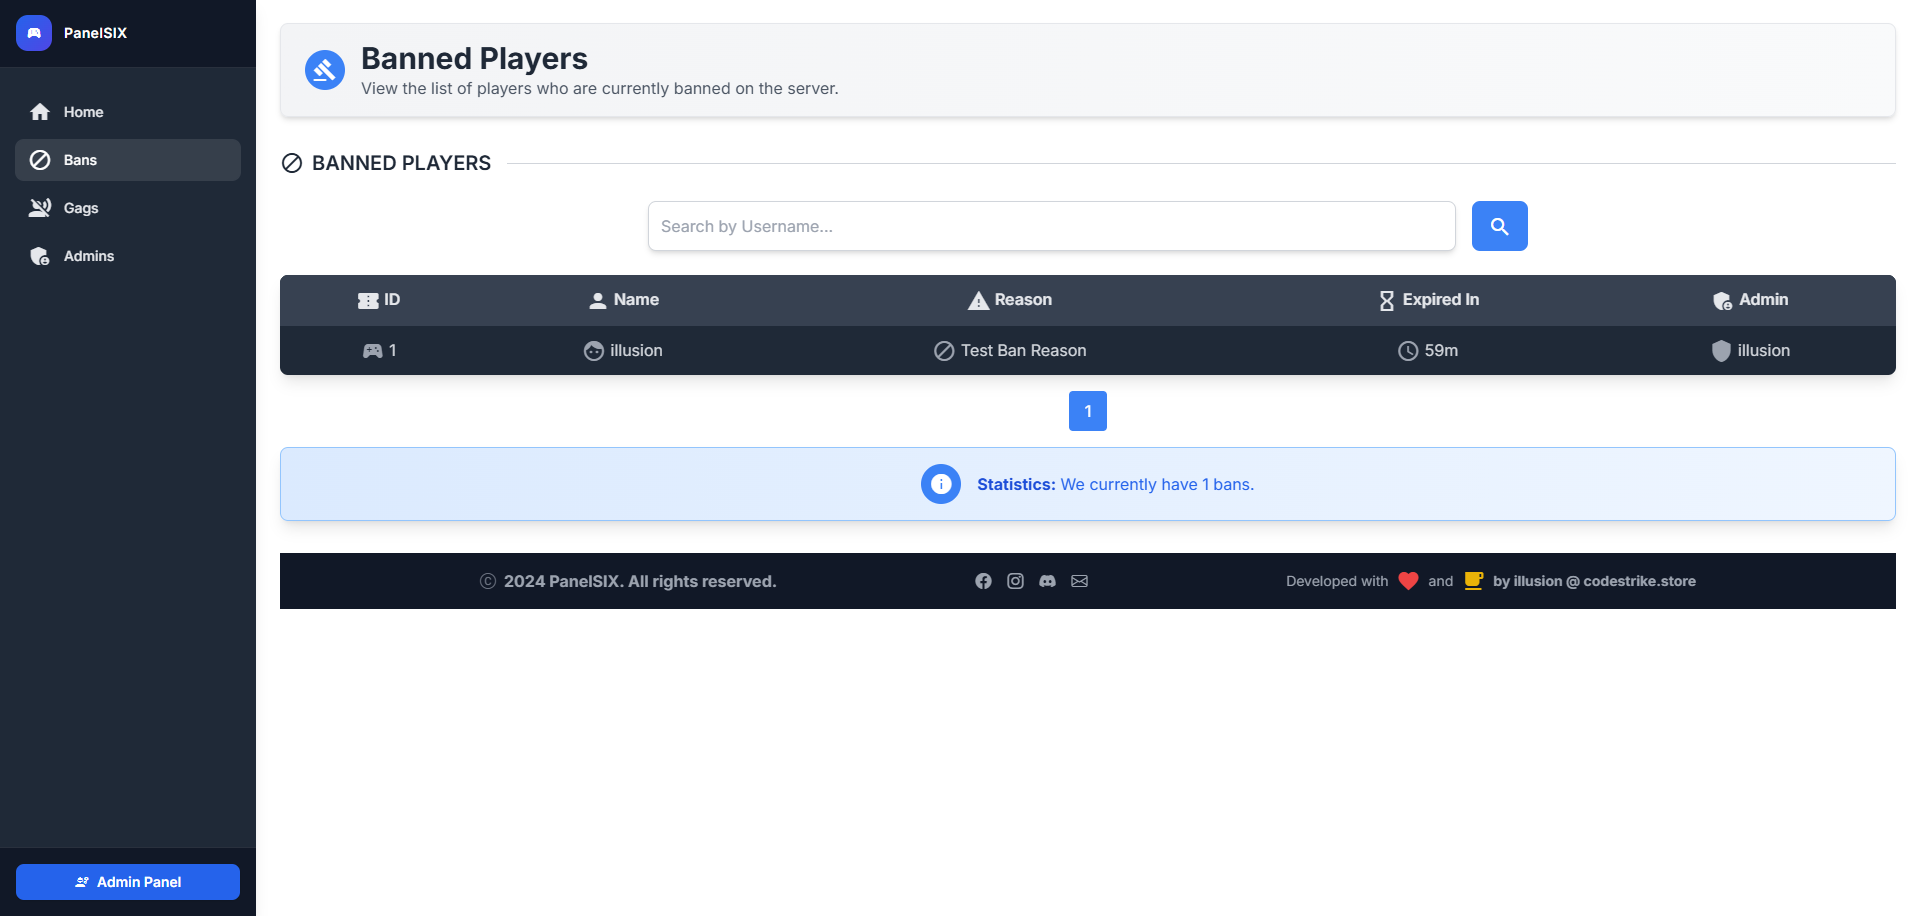
Task: Click banned player name illusion
Action: click(635, 351)
